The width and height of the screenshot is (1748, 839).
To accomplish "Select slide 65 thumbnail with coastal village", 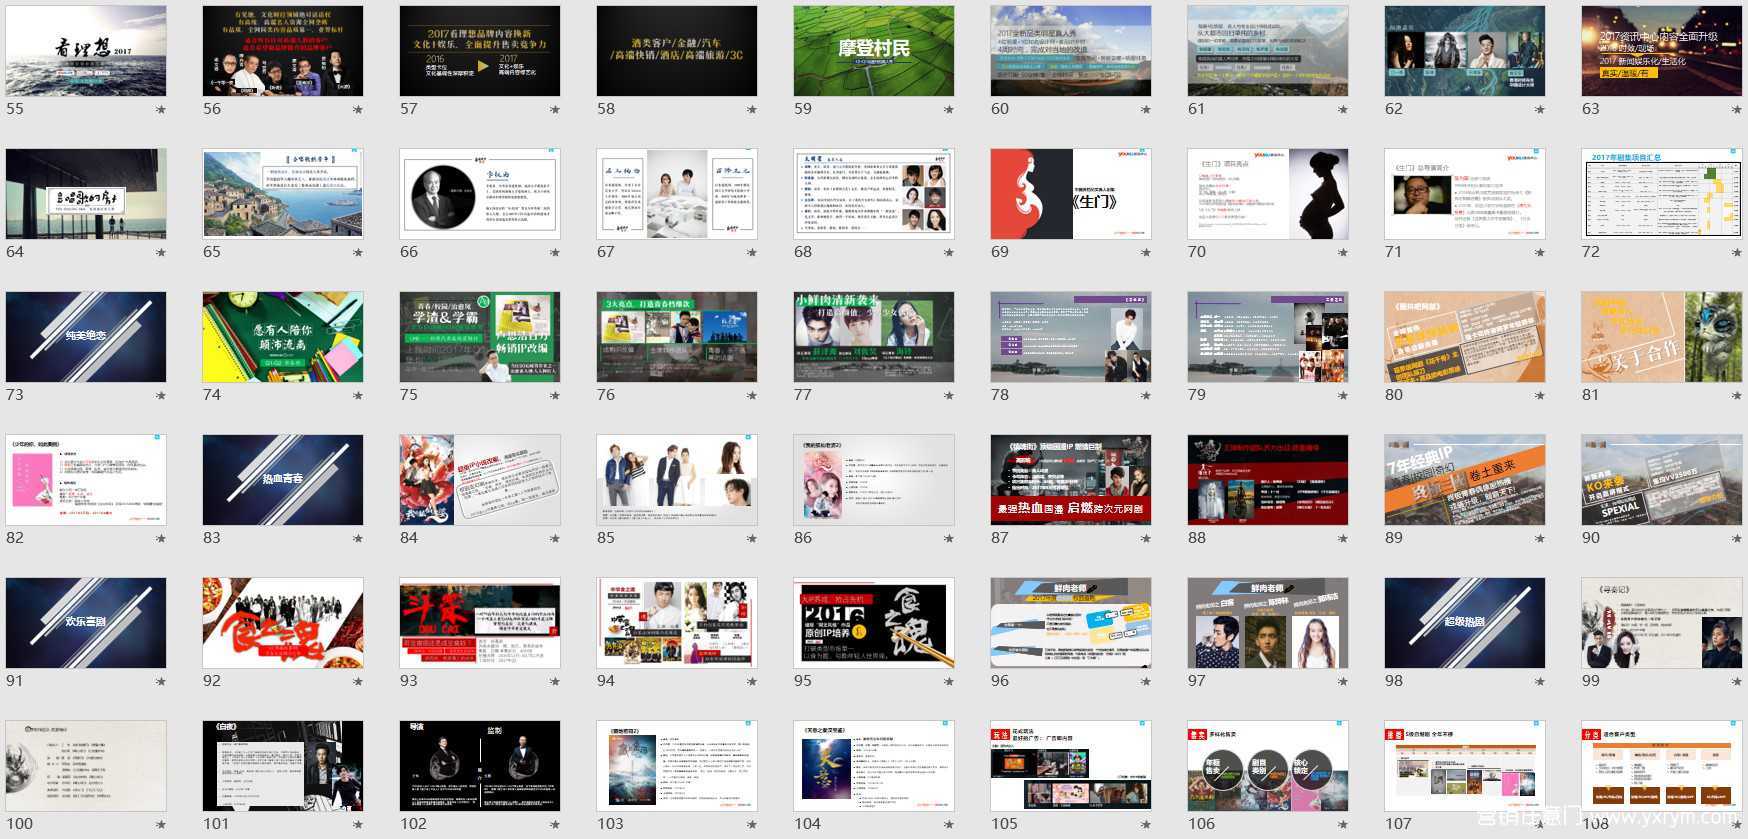I will click(x=283, y=194).
